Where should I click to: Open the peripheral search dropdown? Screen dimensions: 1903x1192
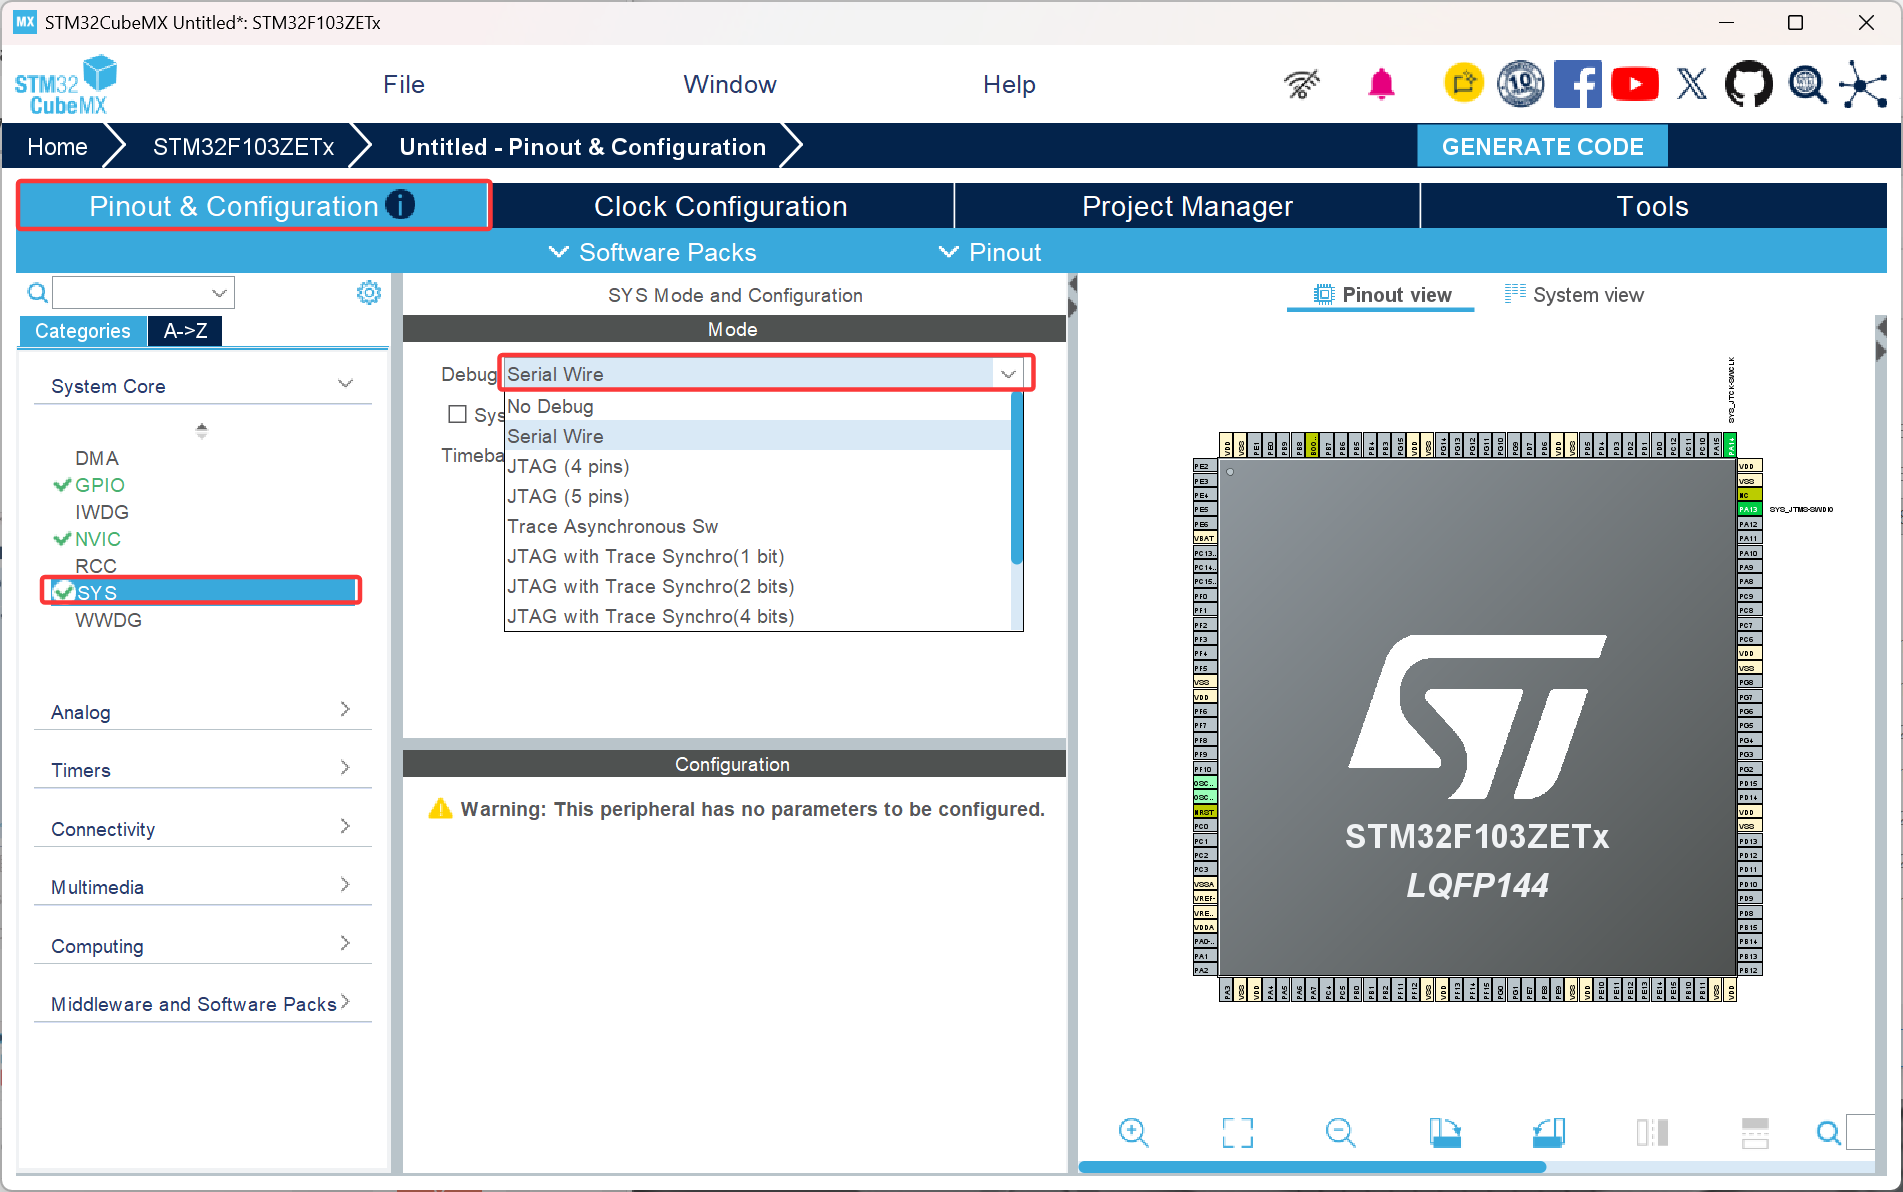coord(219,293)
